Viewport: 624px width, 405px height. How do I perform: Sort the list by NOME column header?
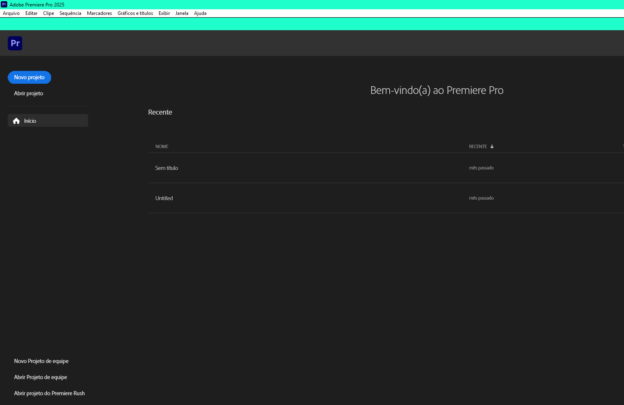162,146
